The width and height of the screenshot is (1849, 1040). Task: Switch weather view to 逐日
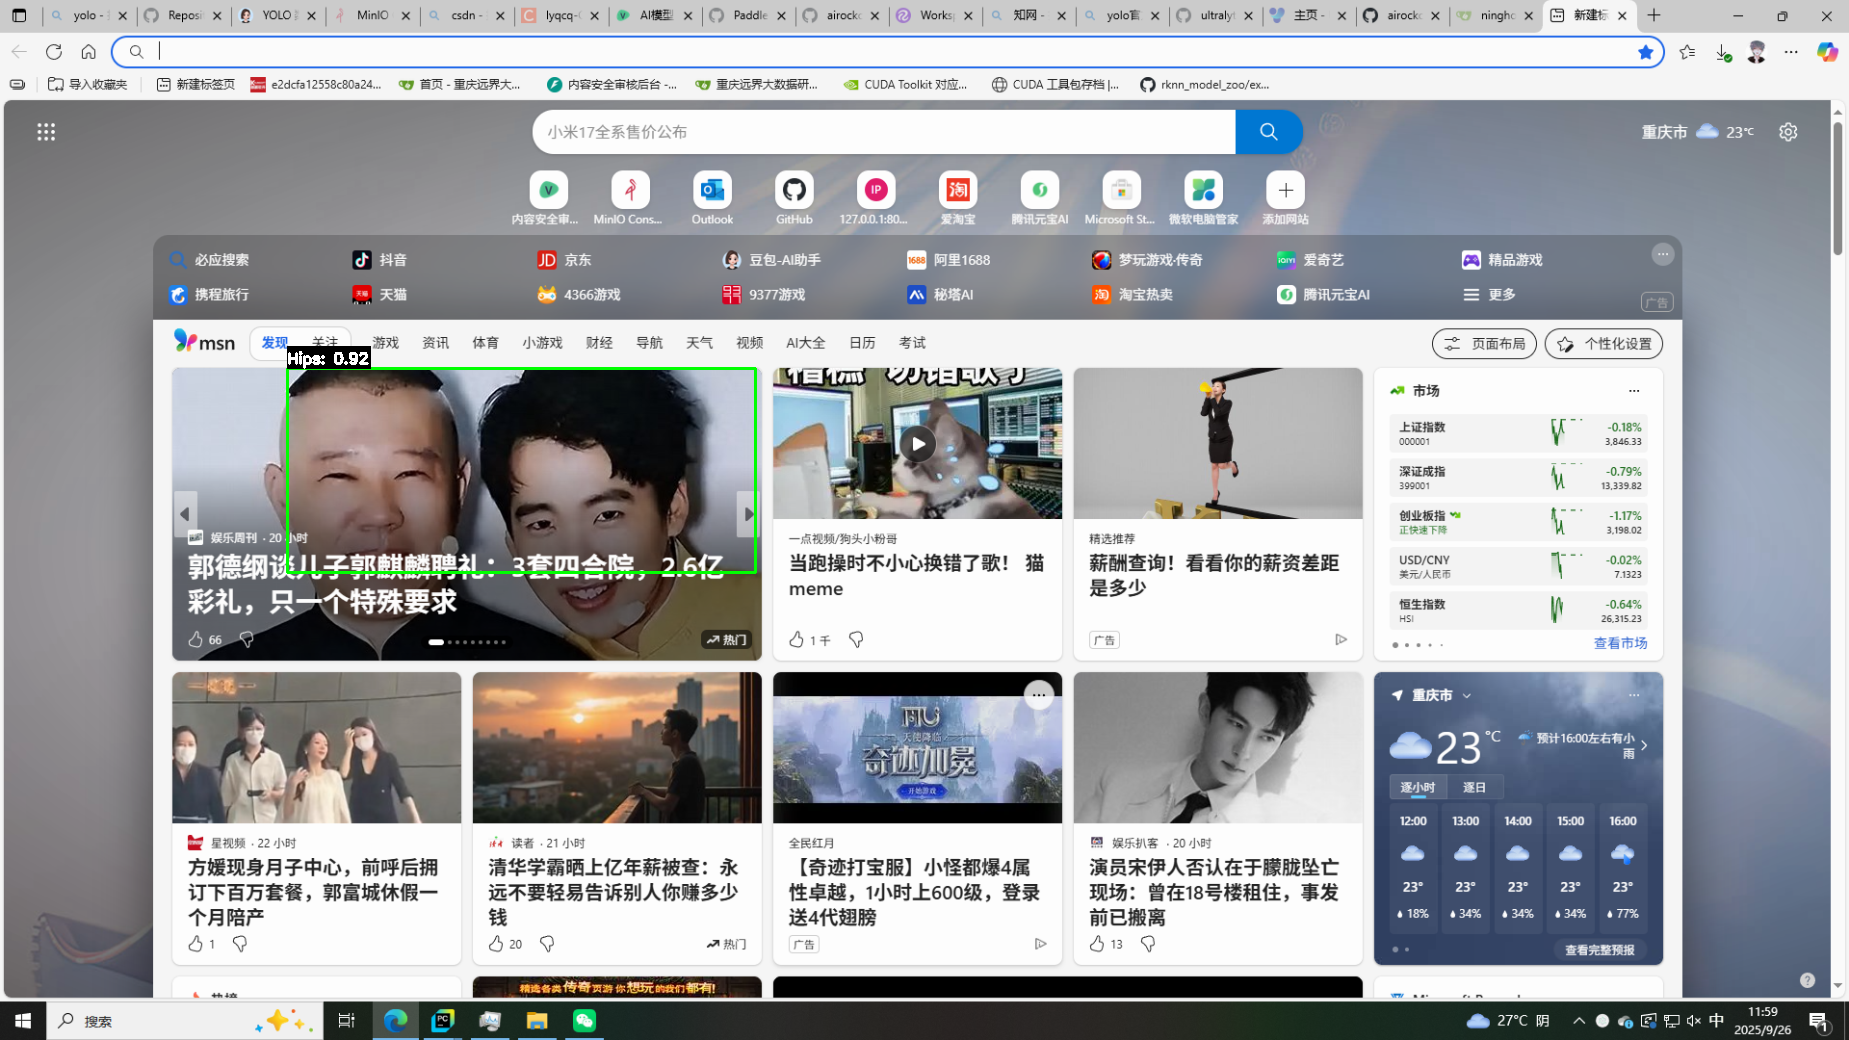(x=1474, y=787)
